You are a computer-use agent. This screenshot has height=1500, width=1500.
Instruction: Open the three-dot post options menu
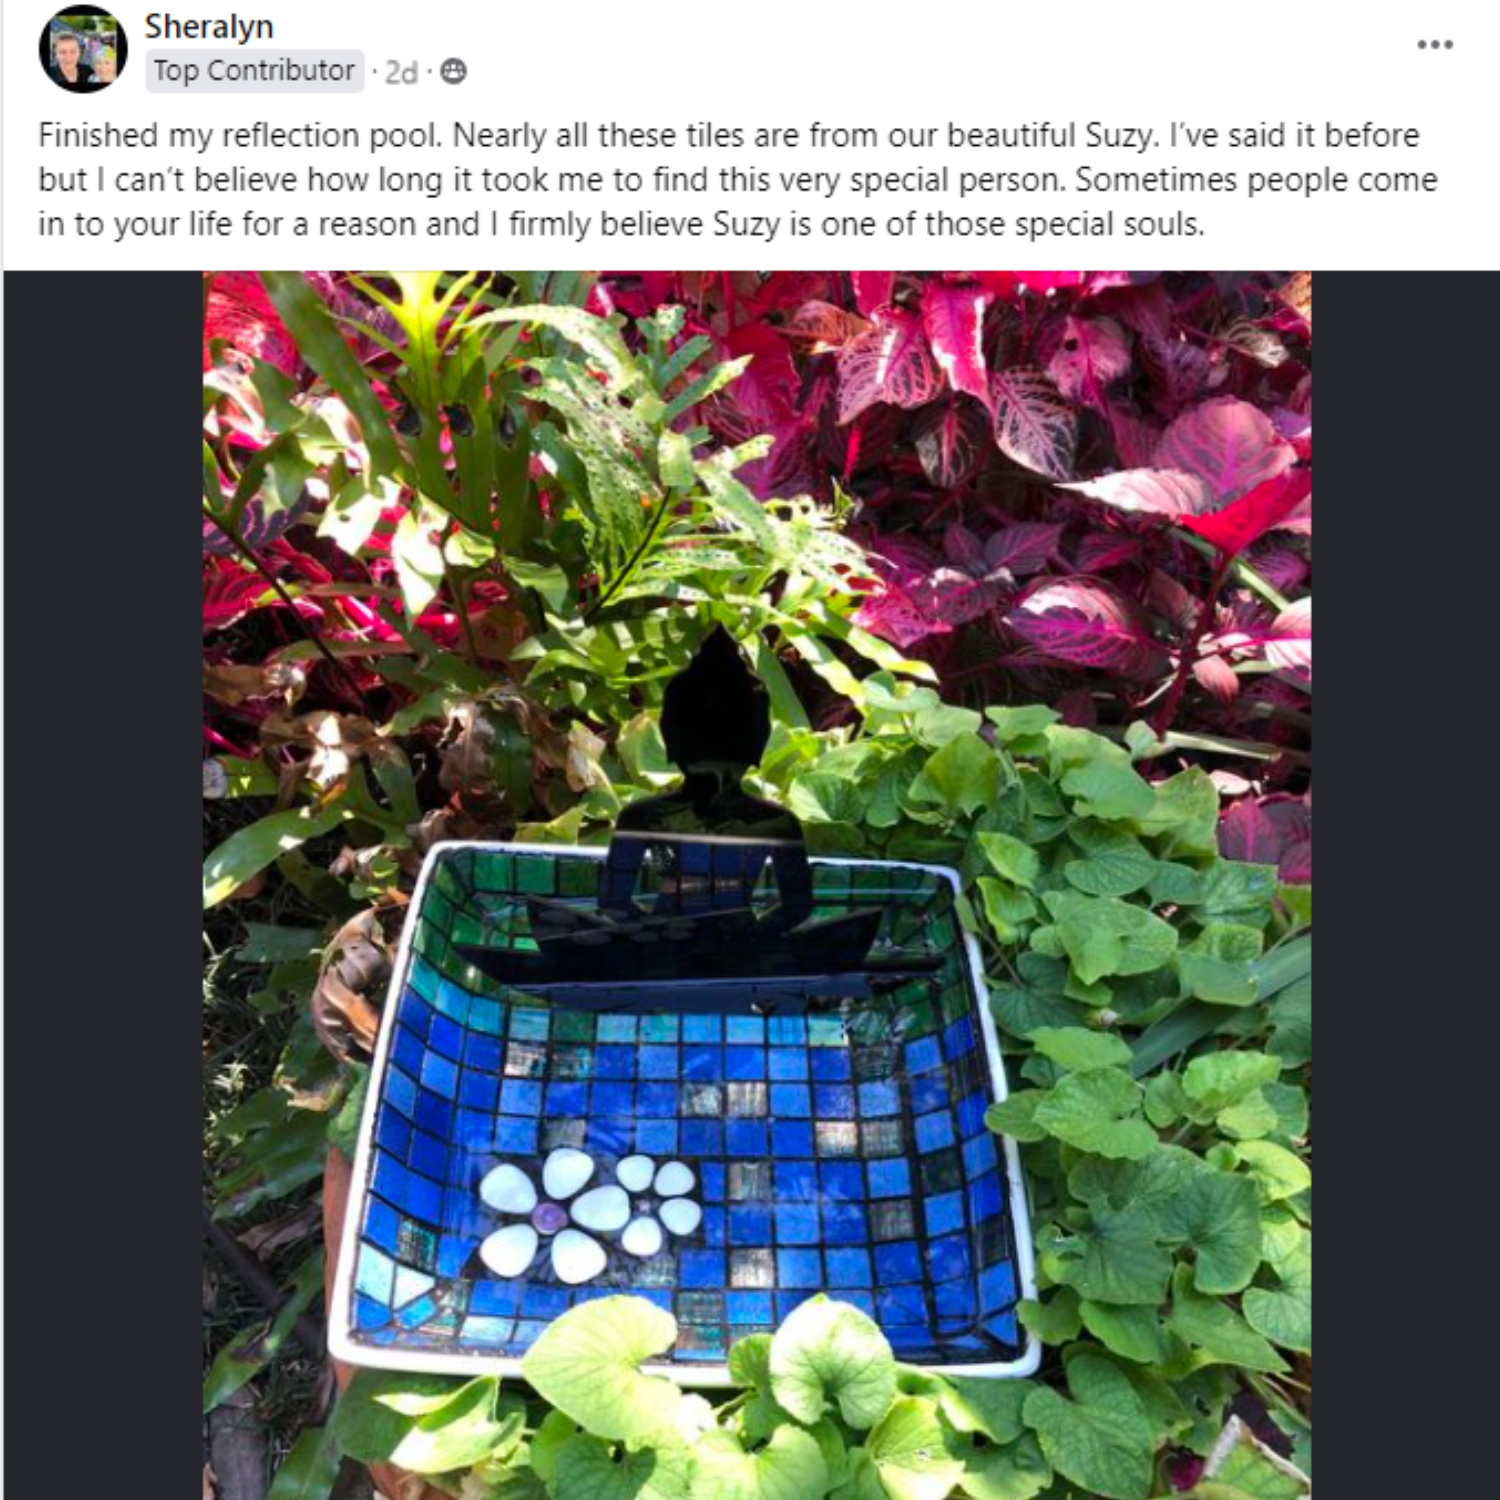[x=1434, y=44]
